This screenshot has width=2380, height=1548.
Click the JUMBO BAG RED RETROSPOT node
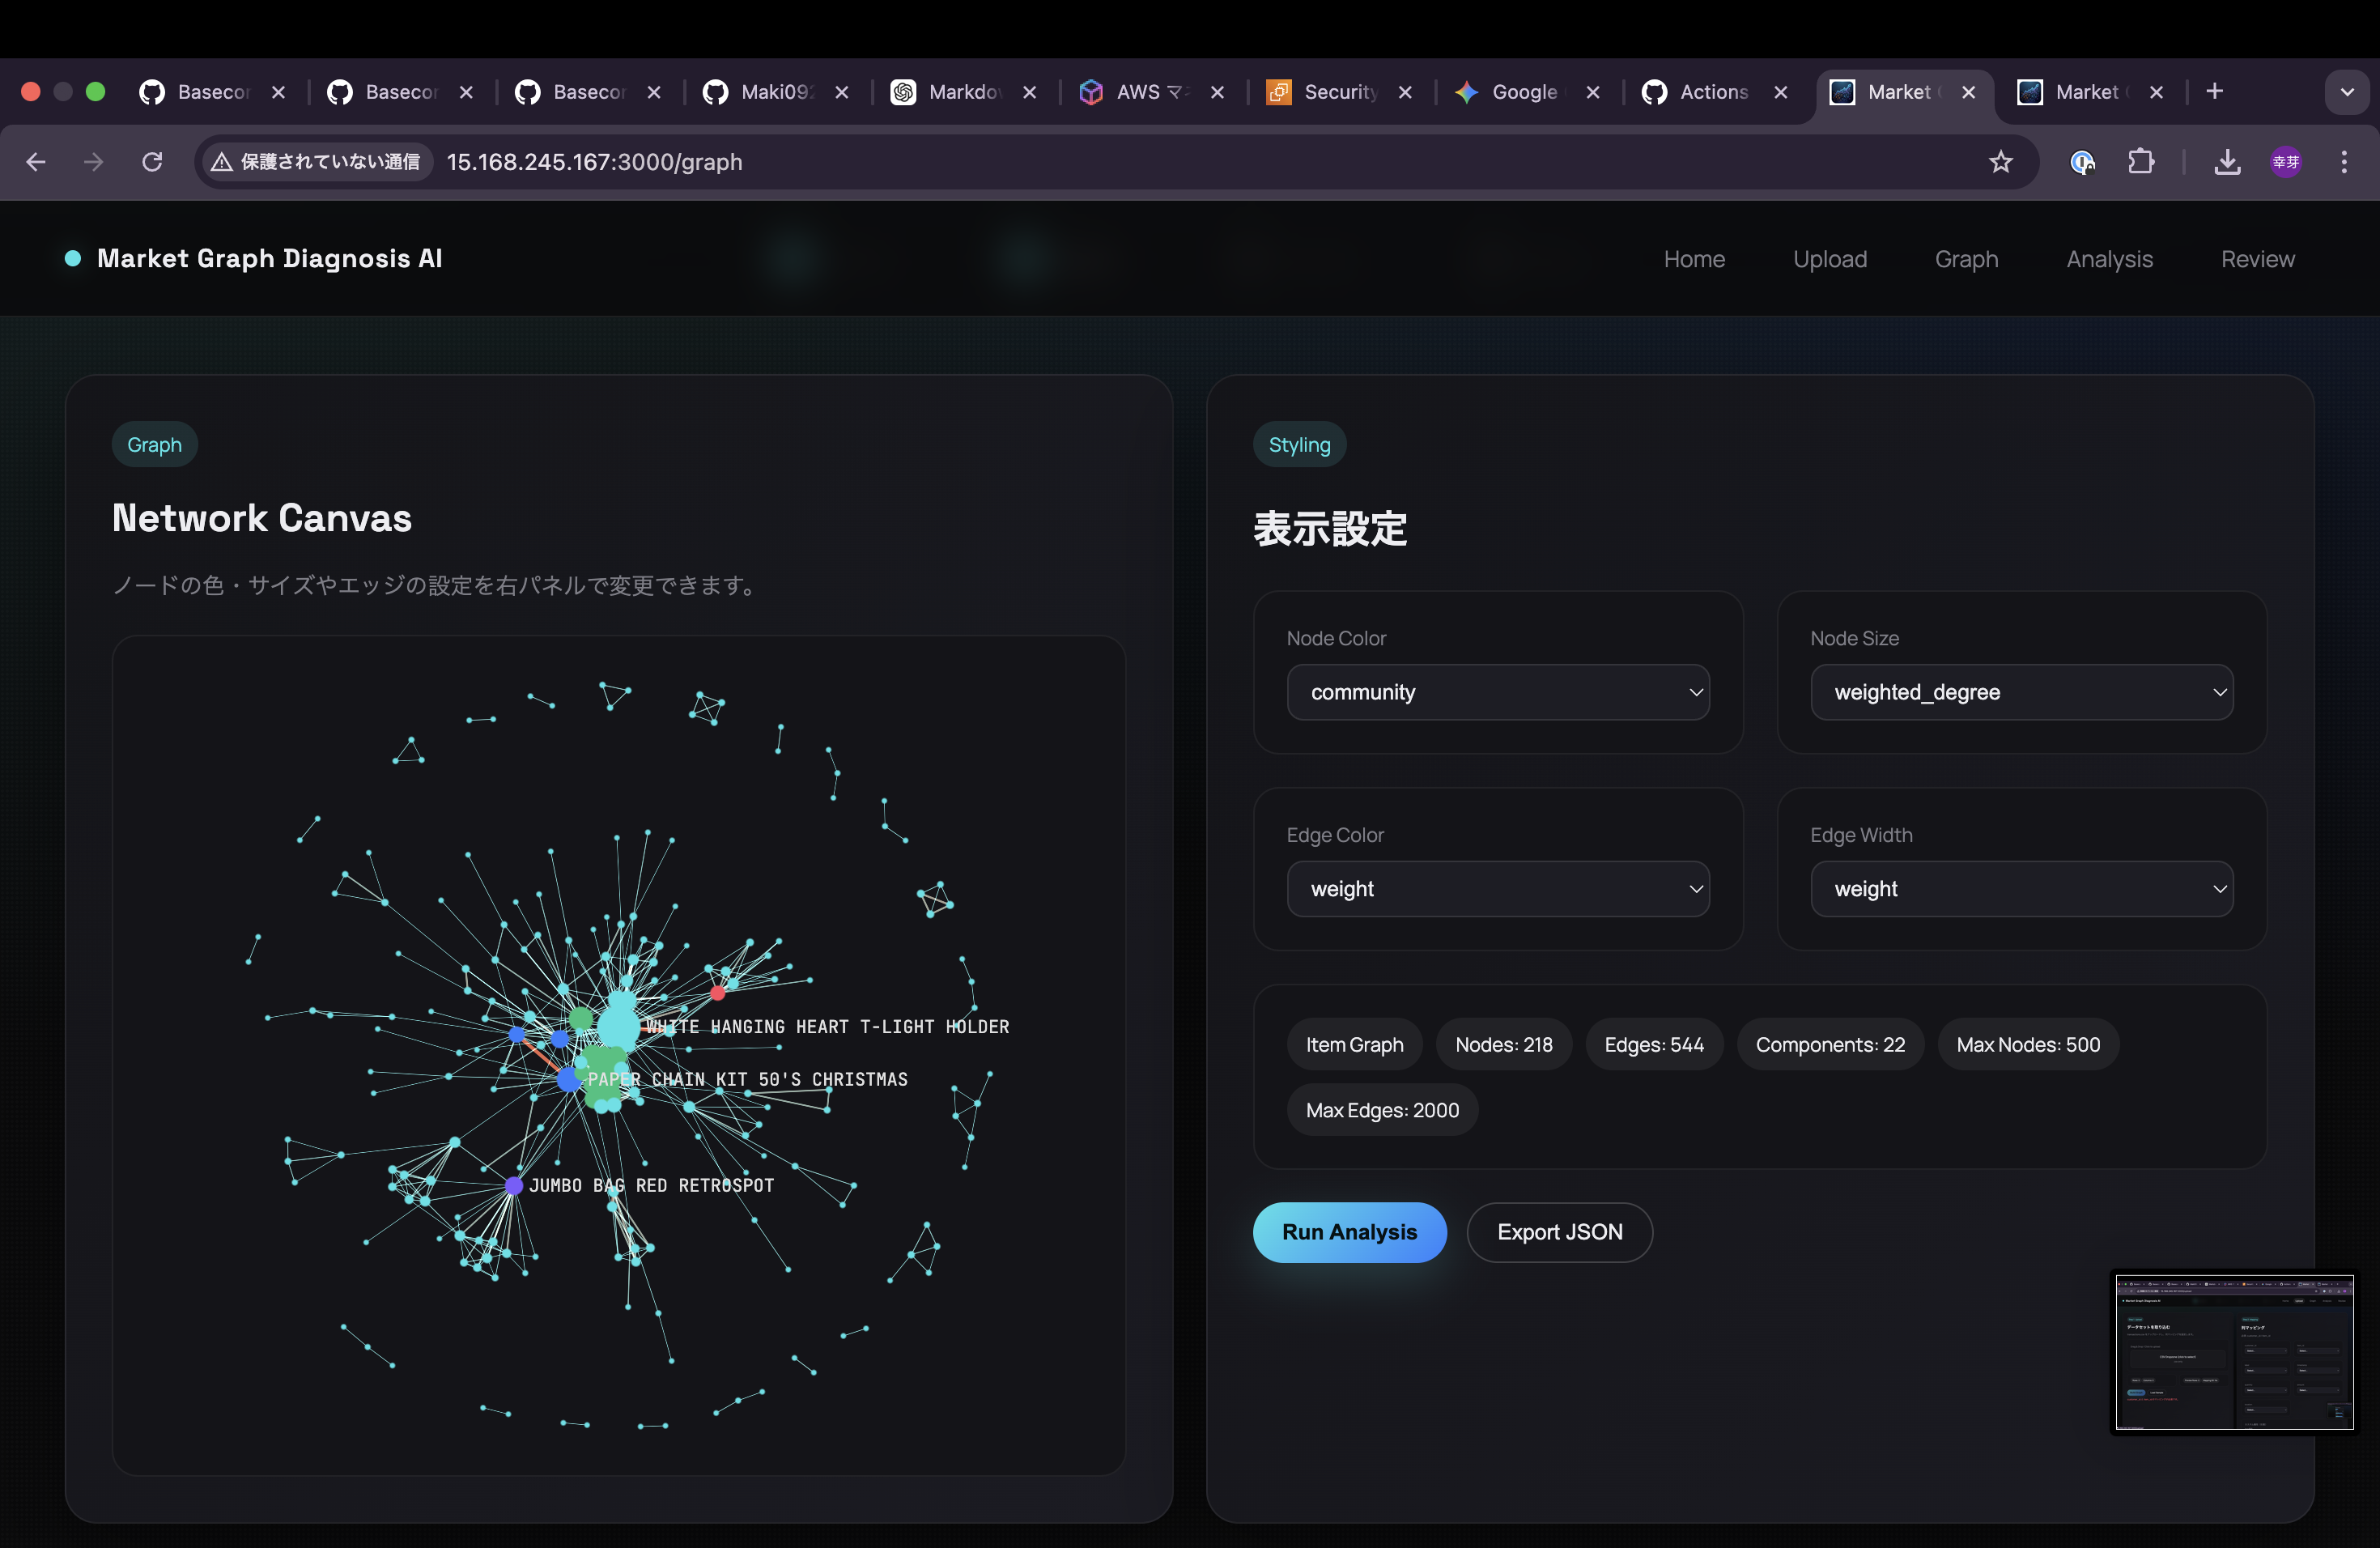[x=514, y=1186]
